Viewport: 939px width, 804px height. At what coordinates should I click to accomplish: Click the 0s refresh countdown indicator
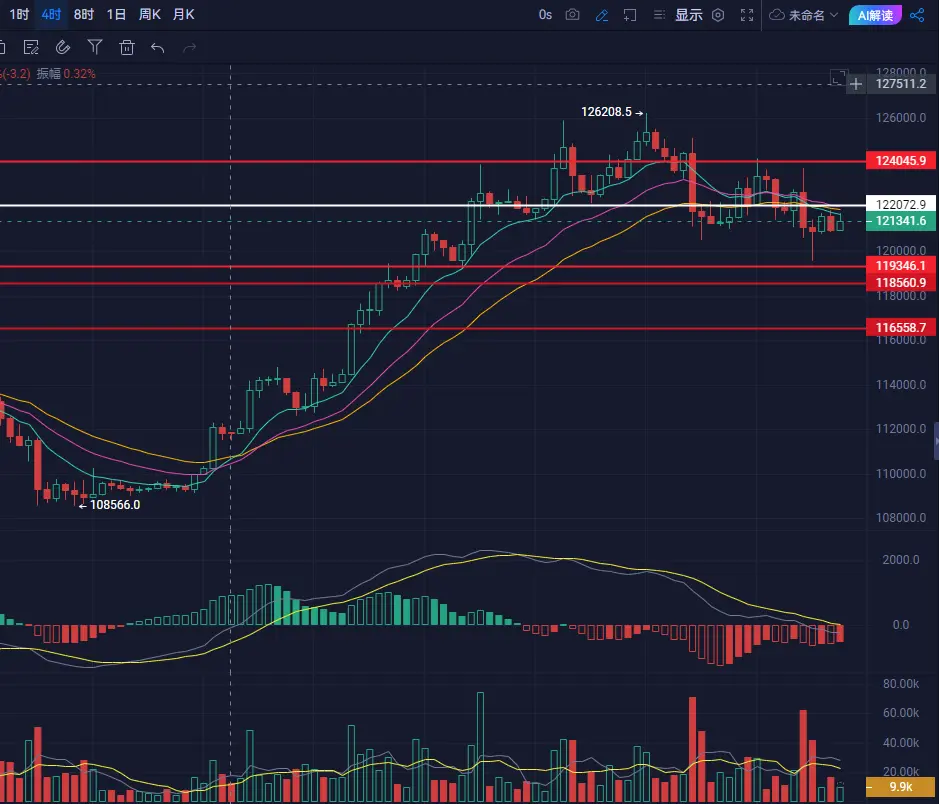[545, 15]
